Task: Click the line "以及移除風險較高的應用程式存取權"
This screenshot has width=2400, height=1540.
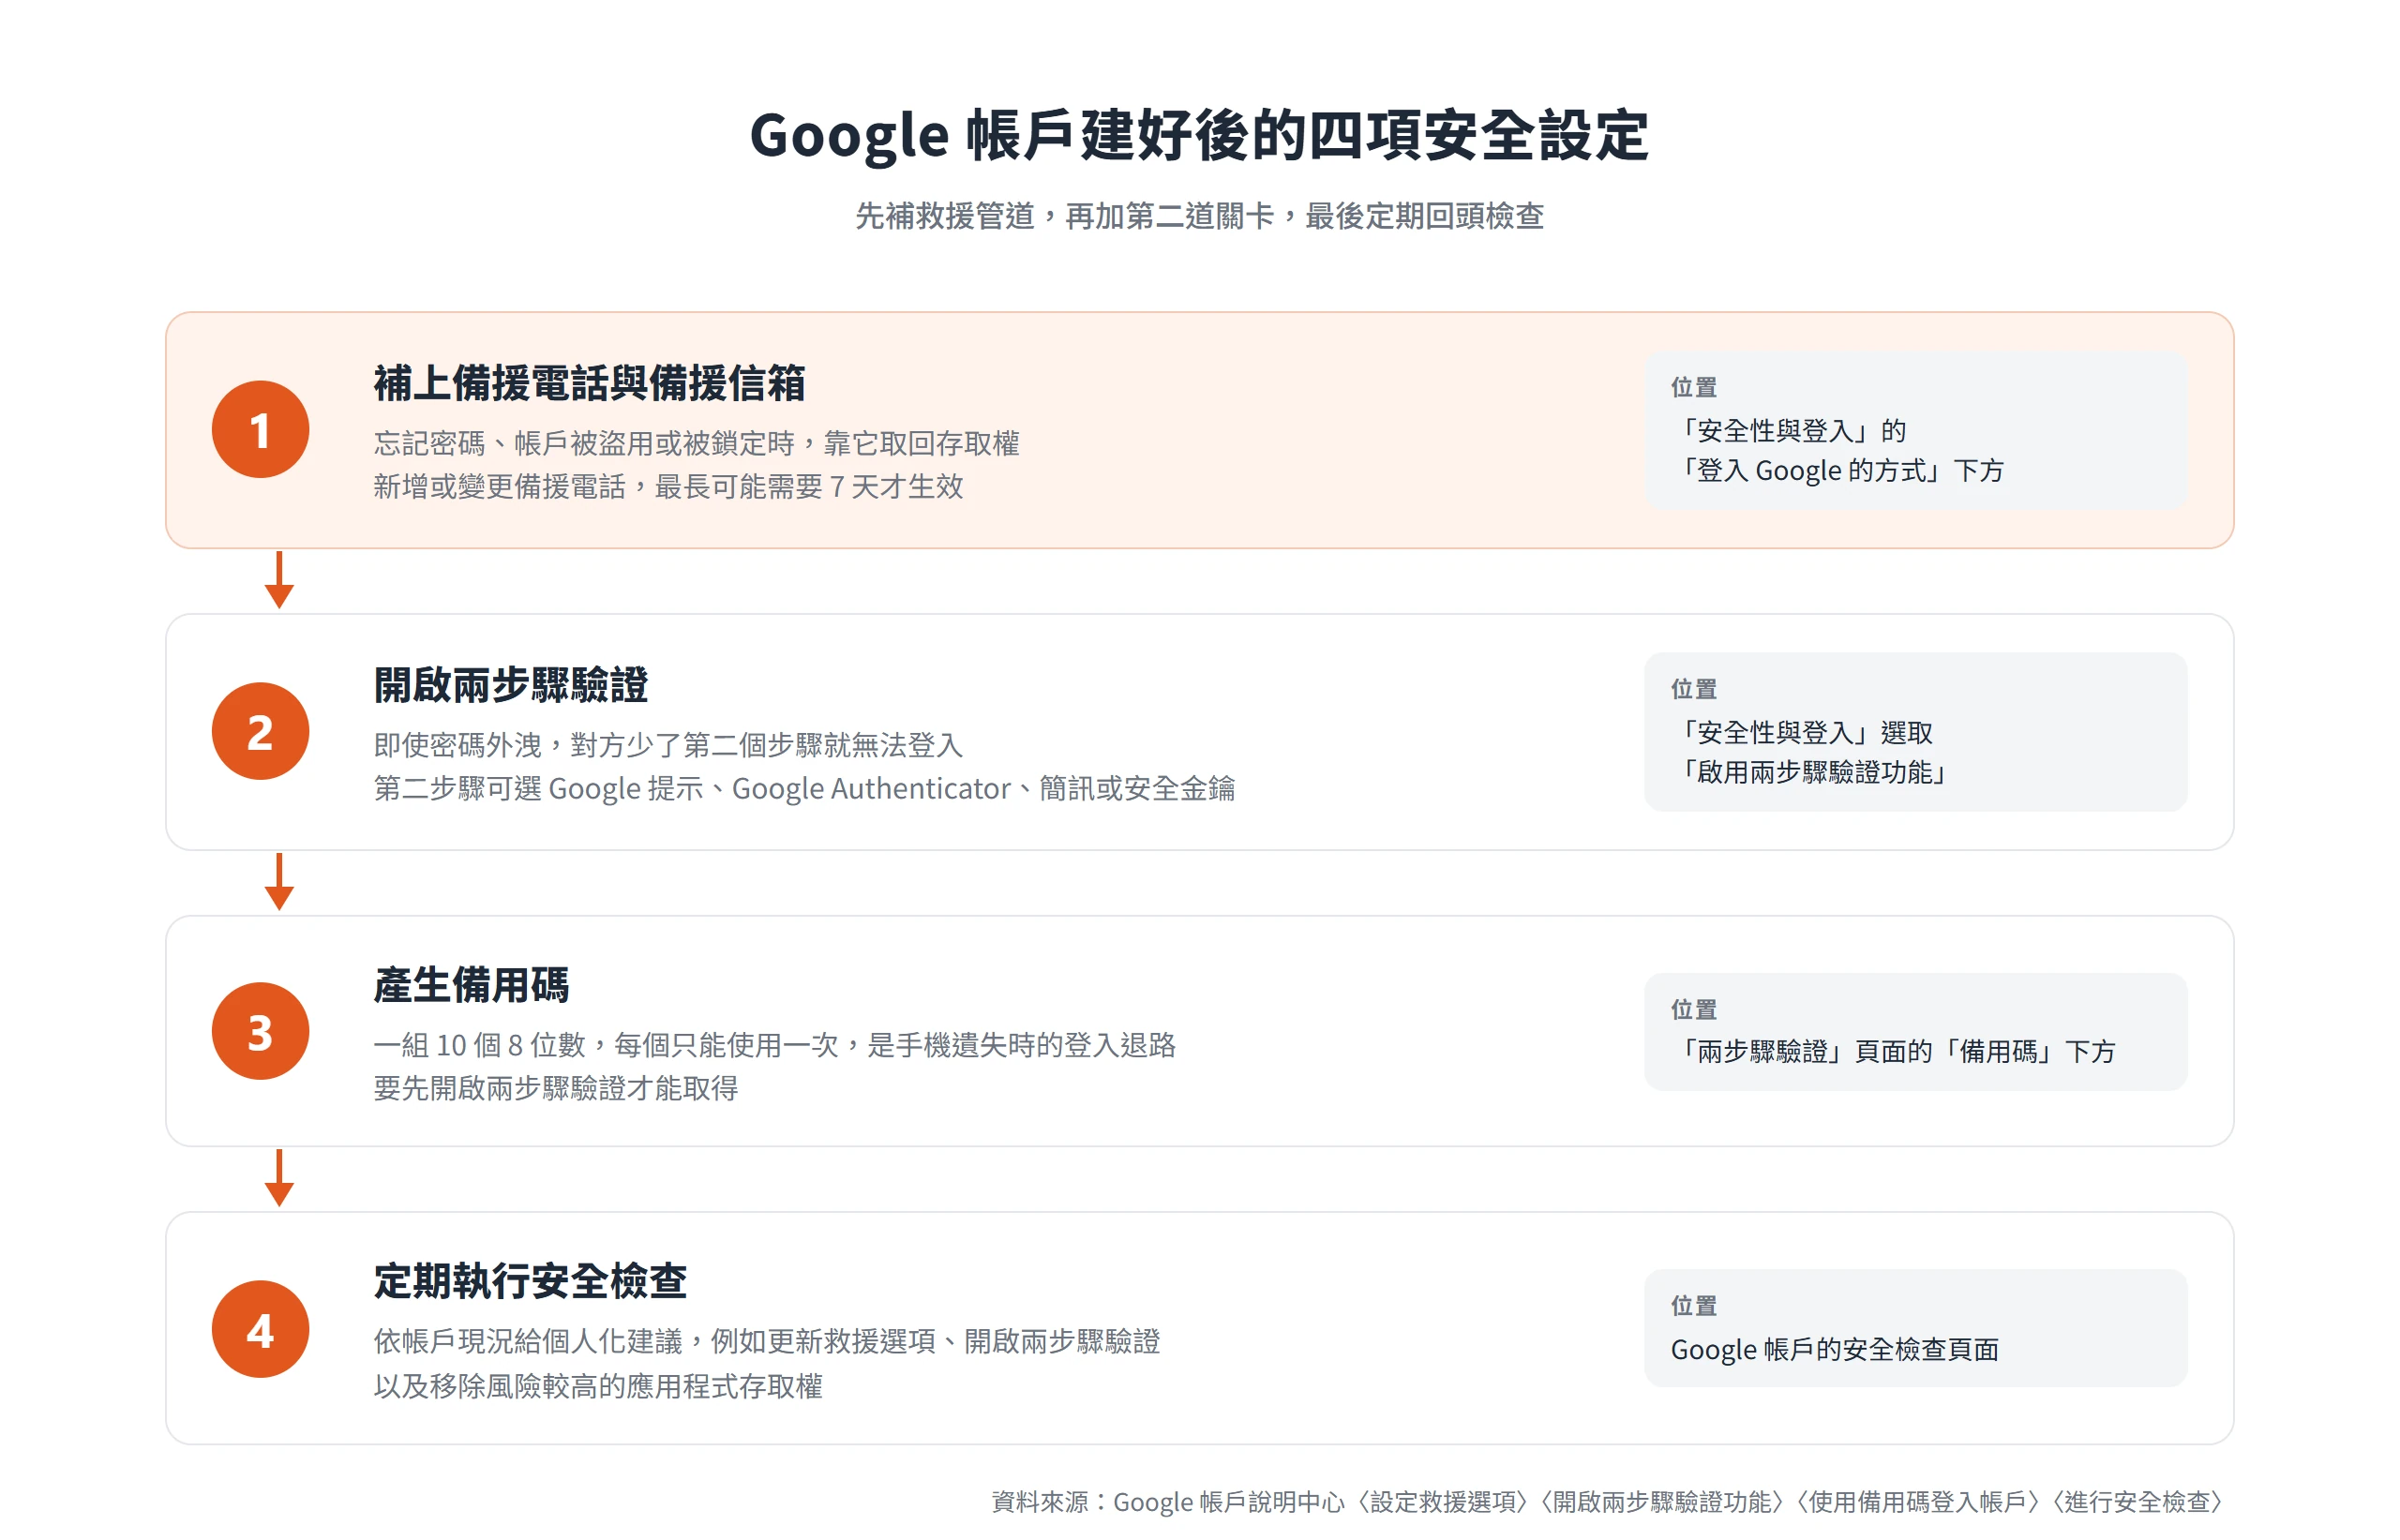Action: click(598, 1386)
